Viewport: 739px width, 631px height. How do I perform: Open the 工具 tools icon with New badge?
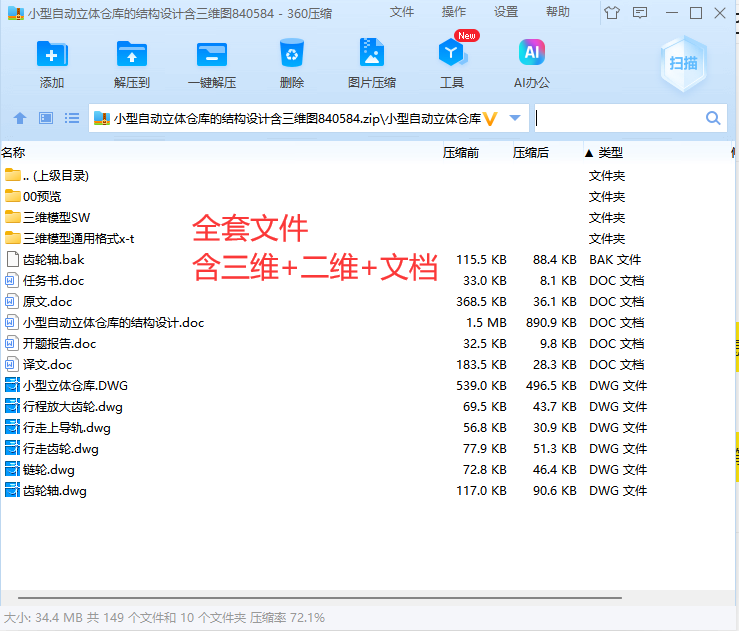pyautogui.click(x=452, y=52)
